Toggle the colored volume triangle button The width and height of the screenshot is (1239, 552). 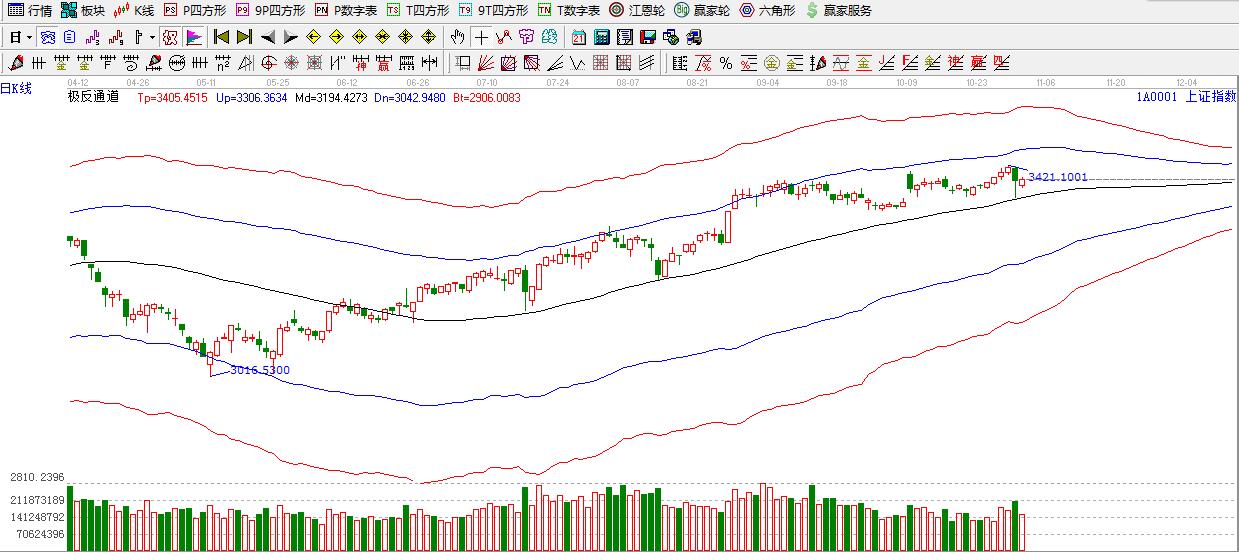pyautogui.click(x=194, y=38)
